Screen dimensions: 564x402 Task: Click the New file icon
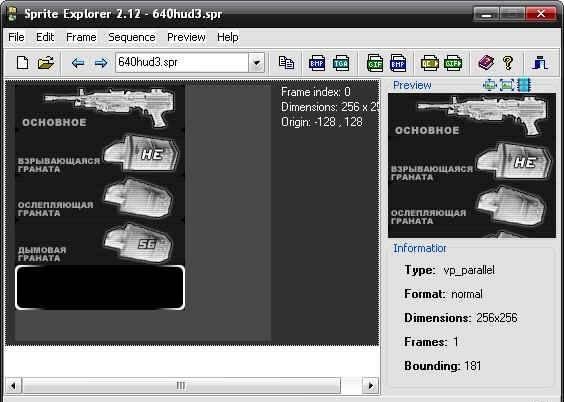pyautogui.click(x=22, y=63)
